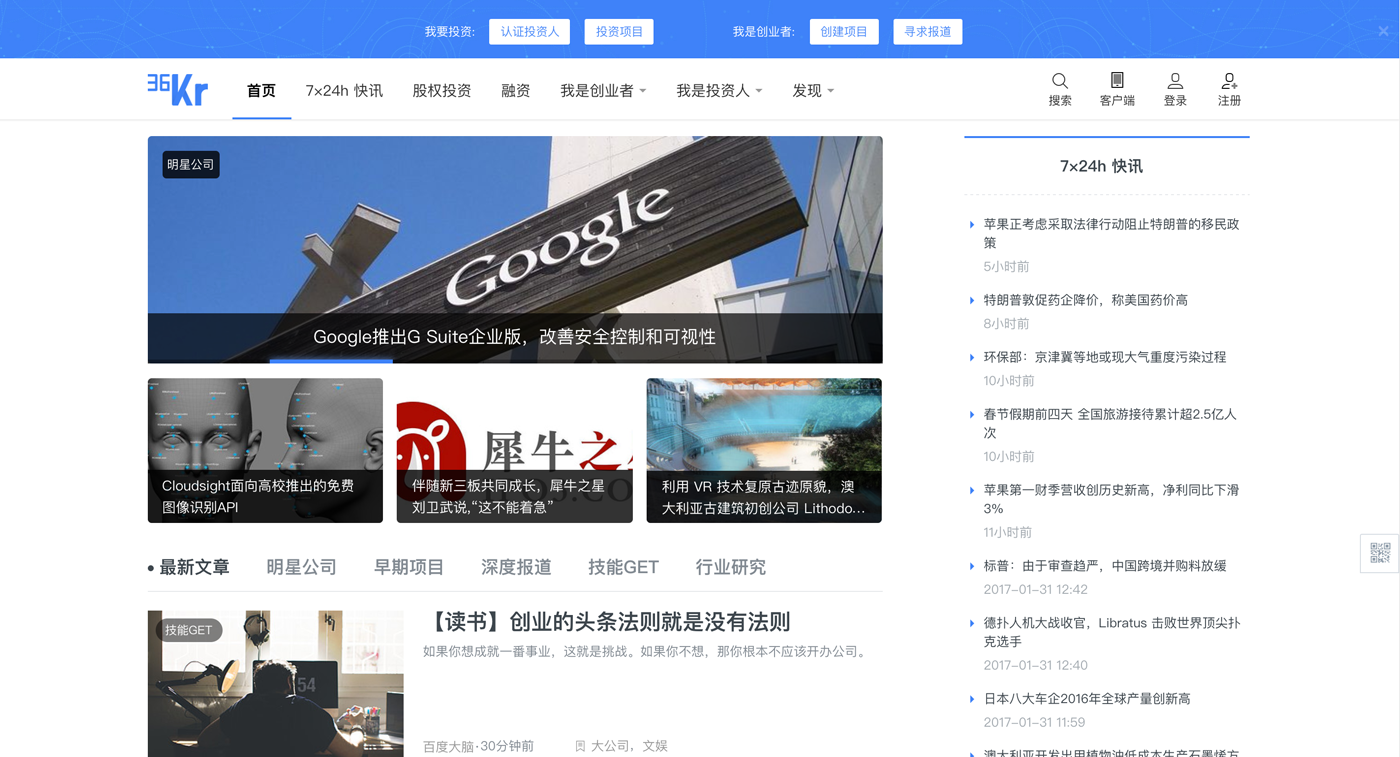
Task: Click 明星公司 tag on banner
Action: coord(191,164)
